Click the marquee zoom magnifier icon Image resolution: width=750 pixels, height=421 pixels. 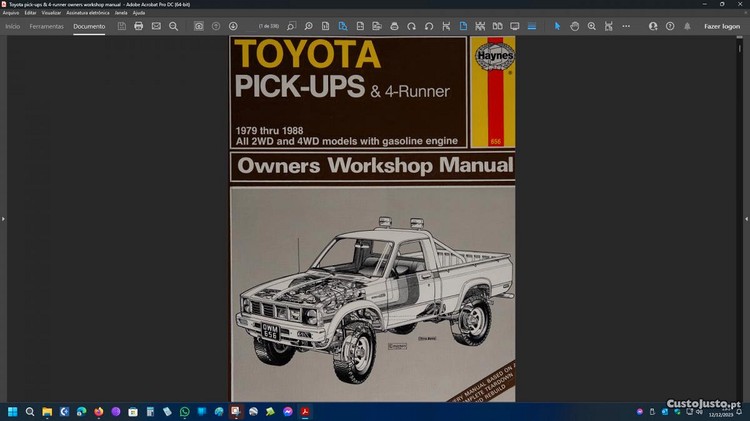tap(592, 26)
